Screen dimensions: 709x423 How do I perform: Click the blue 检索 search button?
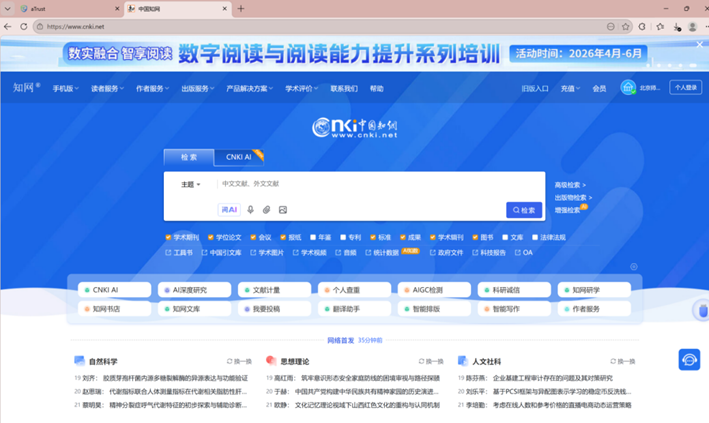coord(524,210)
